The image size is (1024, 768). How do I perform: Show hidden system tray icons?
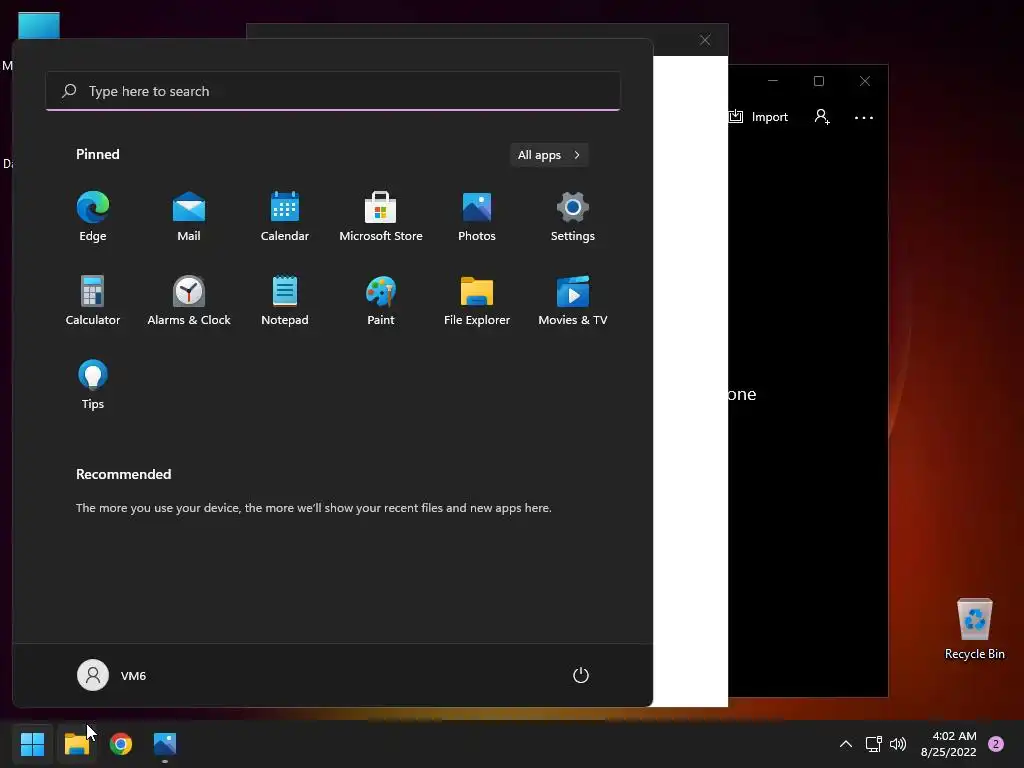coord(846,744)
